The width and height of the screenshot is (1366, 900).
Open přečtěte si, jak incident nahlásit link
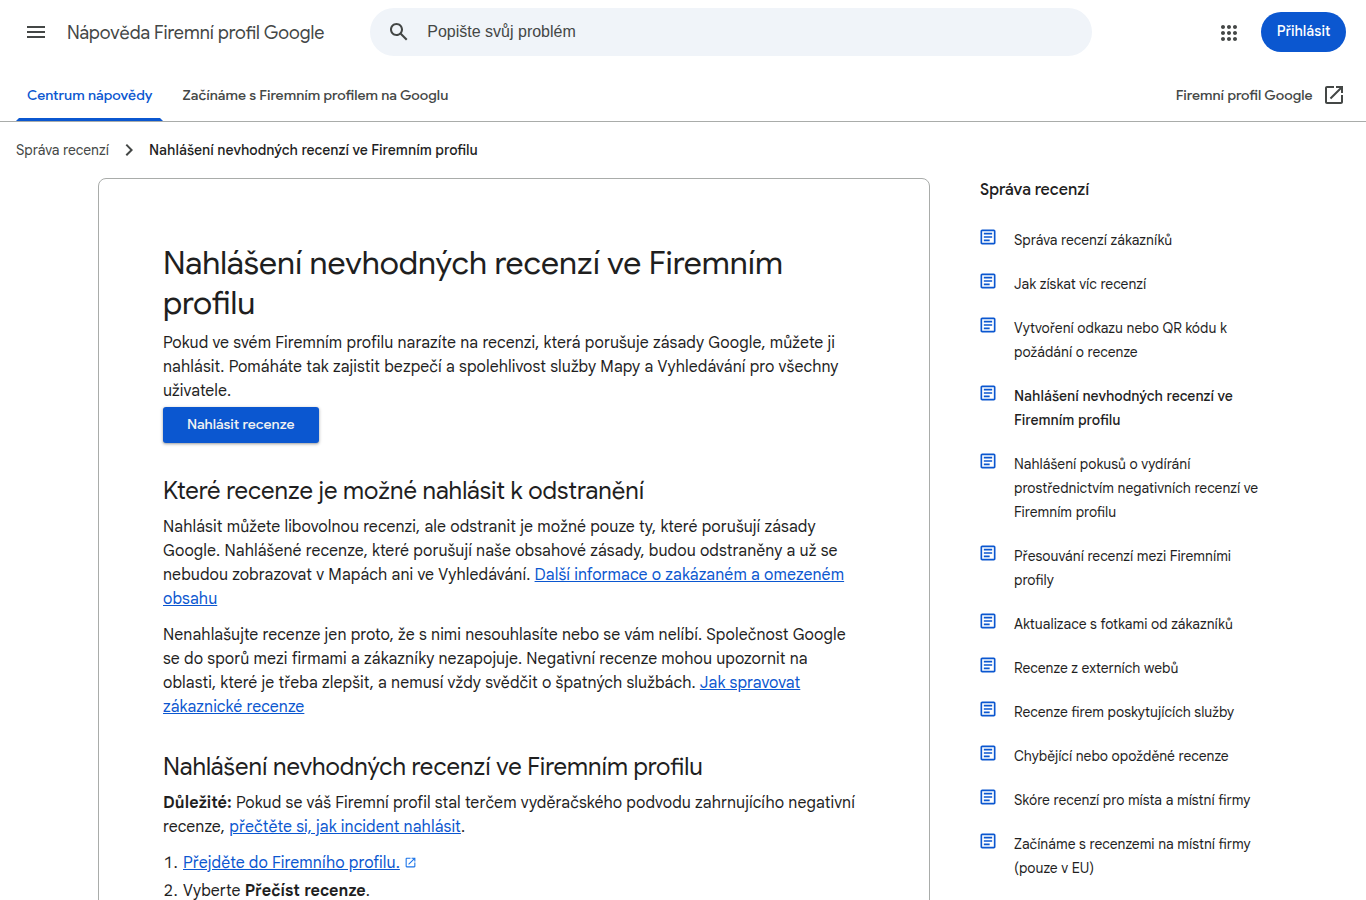[345, 826]
